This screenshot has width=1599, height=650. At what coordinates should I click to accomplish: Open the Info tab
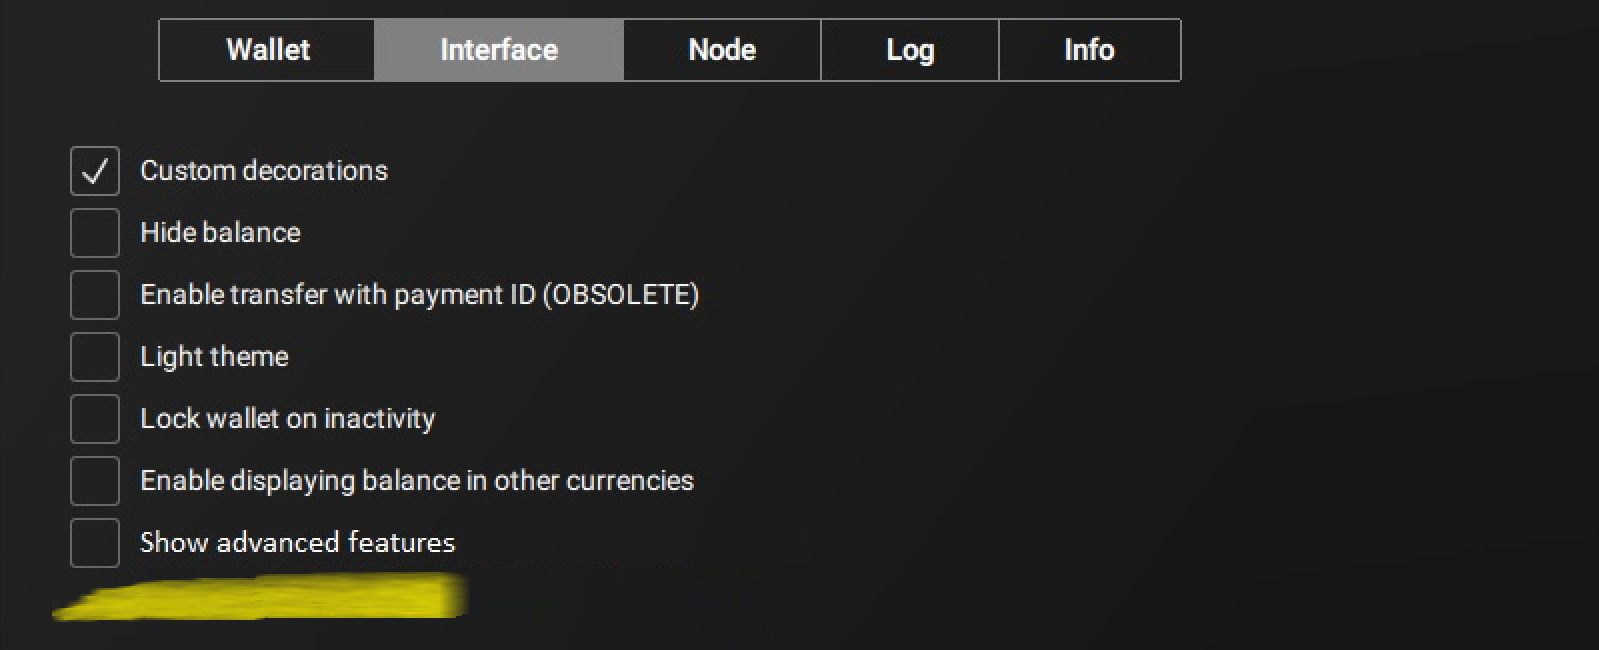point(1089,50)
